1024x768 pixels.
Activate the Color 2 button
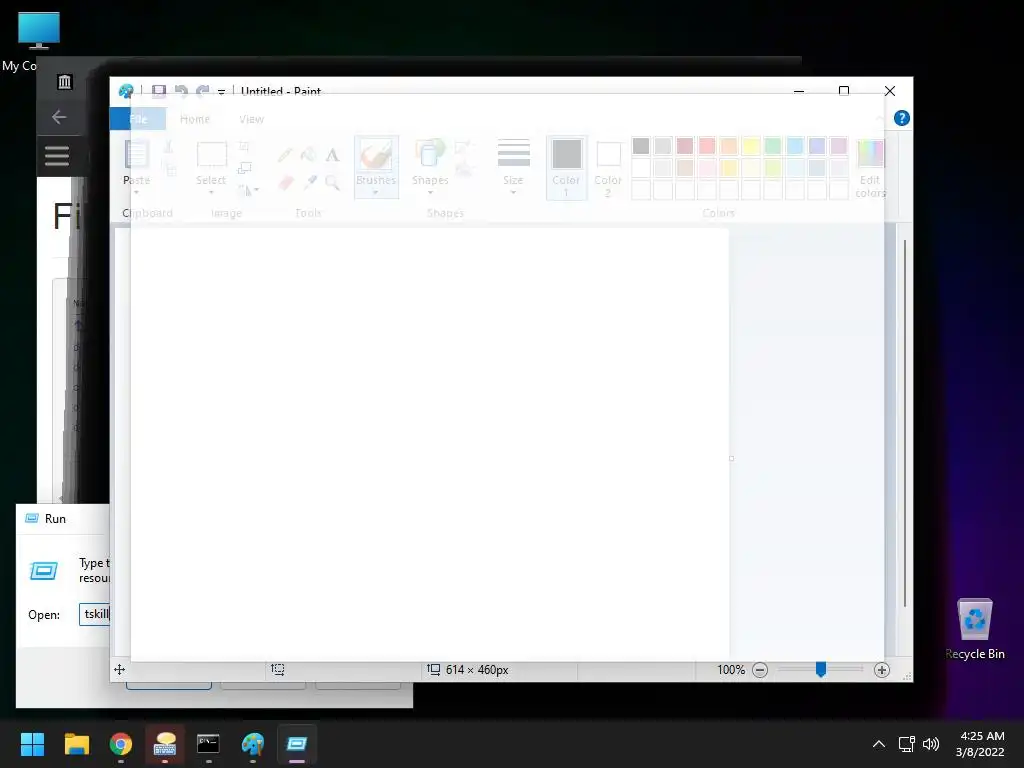pos(608,168)
